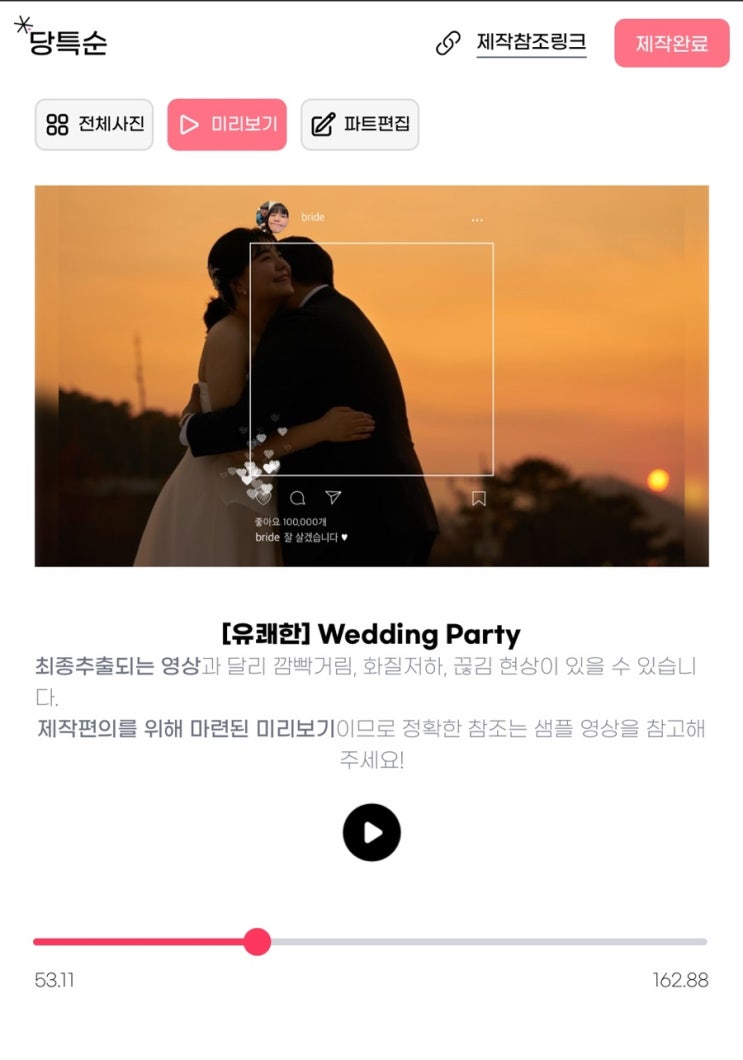Click the grid icon in 전체사진
Image resolution: width=743 pixels, height=1060 pixels.
point(57,124)
